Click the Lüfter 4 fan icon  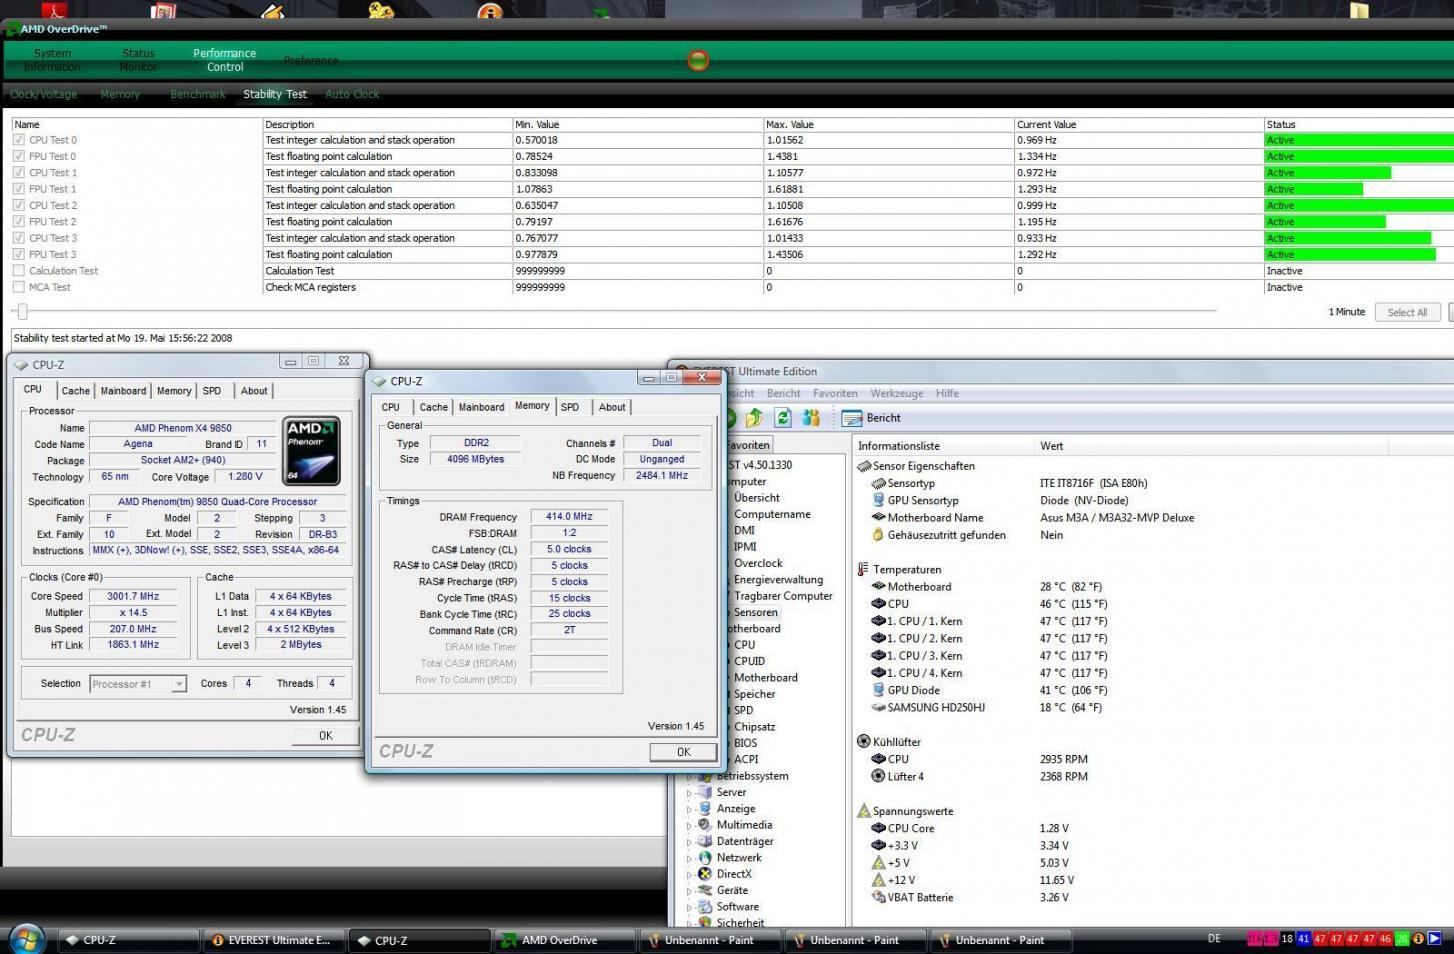(x=878, y=776)
